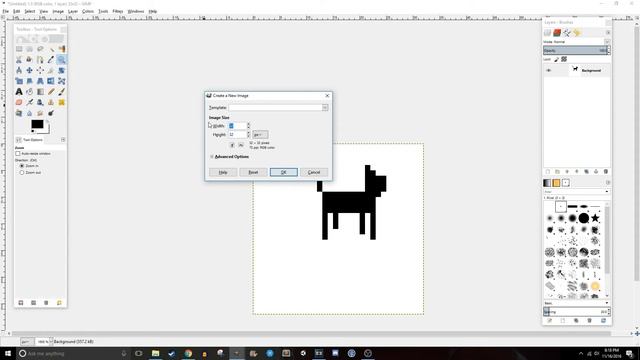The width and height of the screenshot is (640, 360).
Task: Select the Text tool
Action: click(x=19, y=91)
